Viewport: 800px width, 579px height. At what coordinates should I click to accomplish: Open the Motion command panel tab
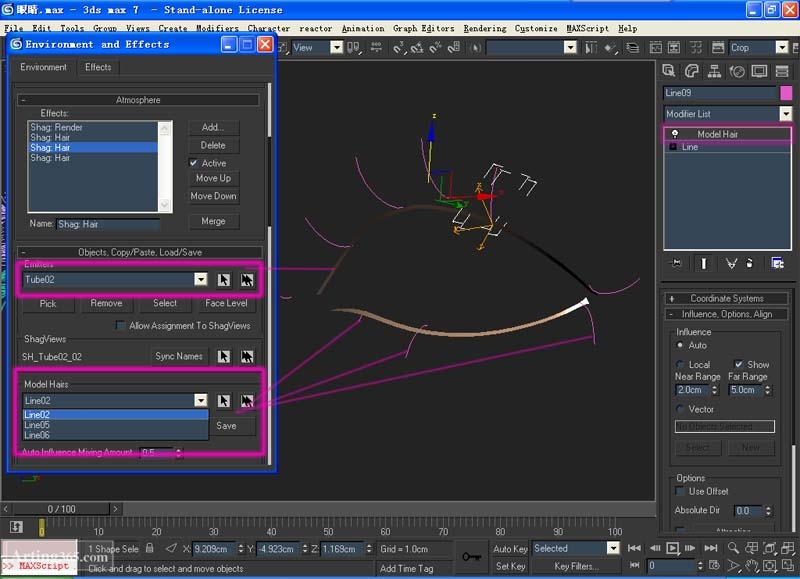[x=737, y=71]
